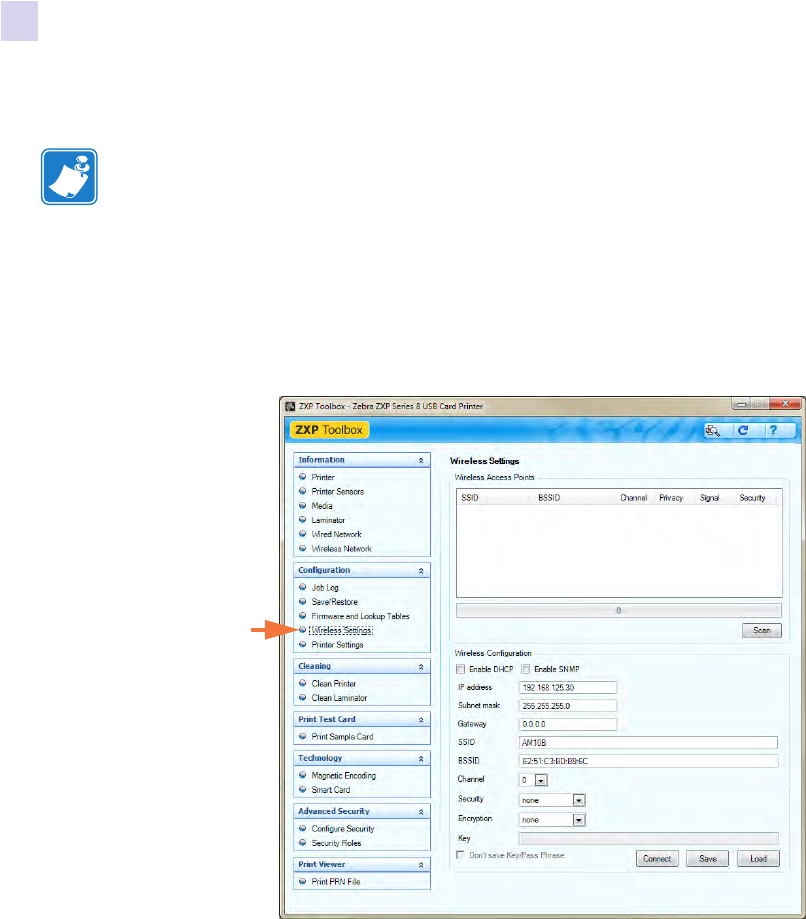The height and width of the screenshot is (919, 806).
Task: Click the bullet icon beside Print PRN File
Action: 302,881
